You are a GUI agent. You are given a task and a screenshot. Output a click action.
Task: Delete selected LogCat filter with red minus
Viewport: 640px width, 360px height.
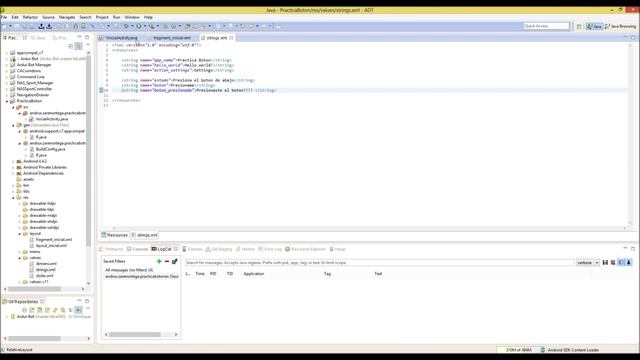click(x=167, y=261)
